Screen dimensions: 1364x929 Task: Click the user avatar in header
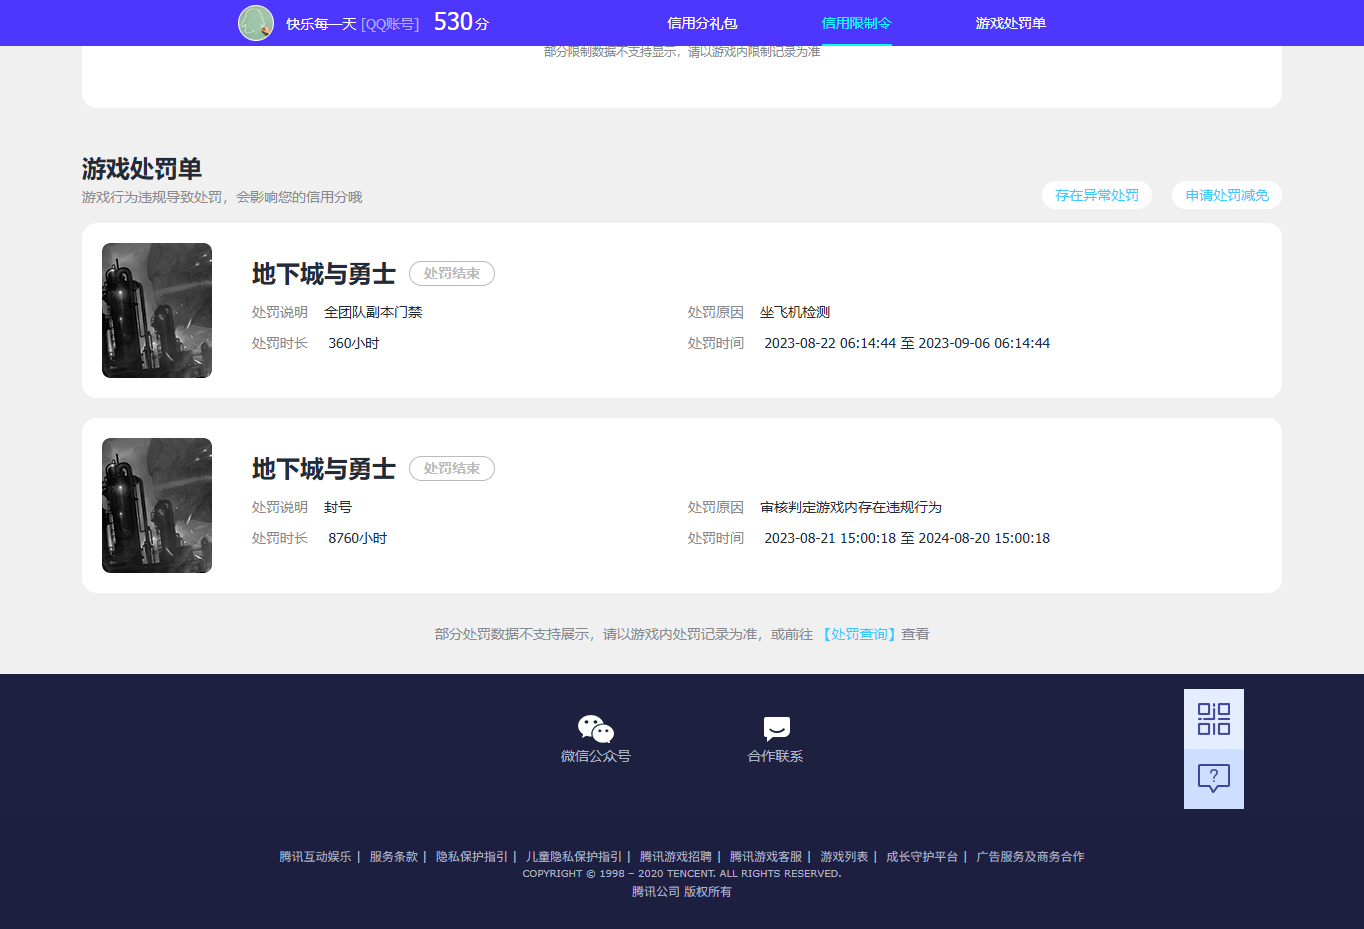pyautogui.click(x=256, y=23)
